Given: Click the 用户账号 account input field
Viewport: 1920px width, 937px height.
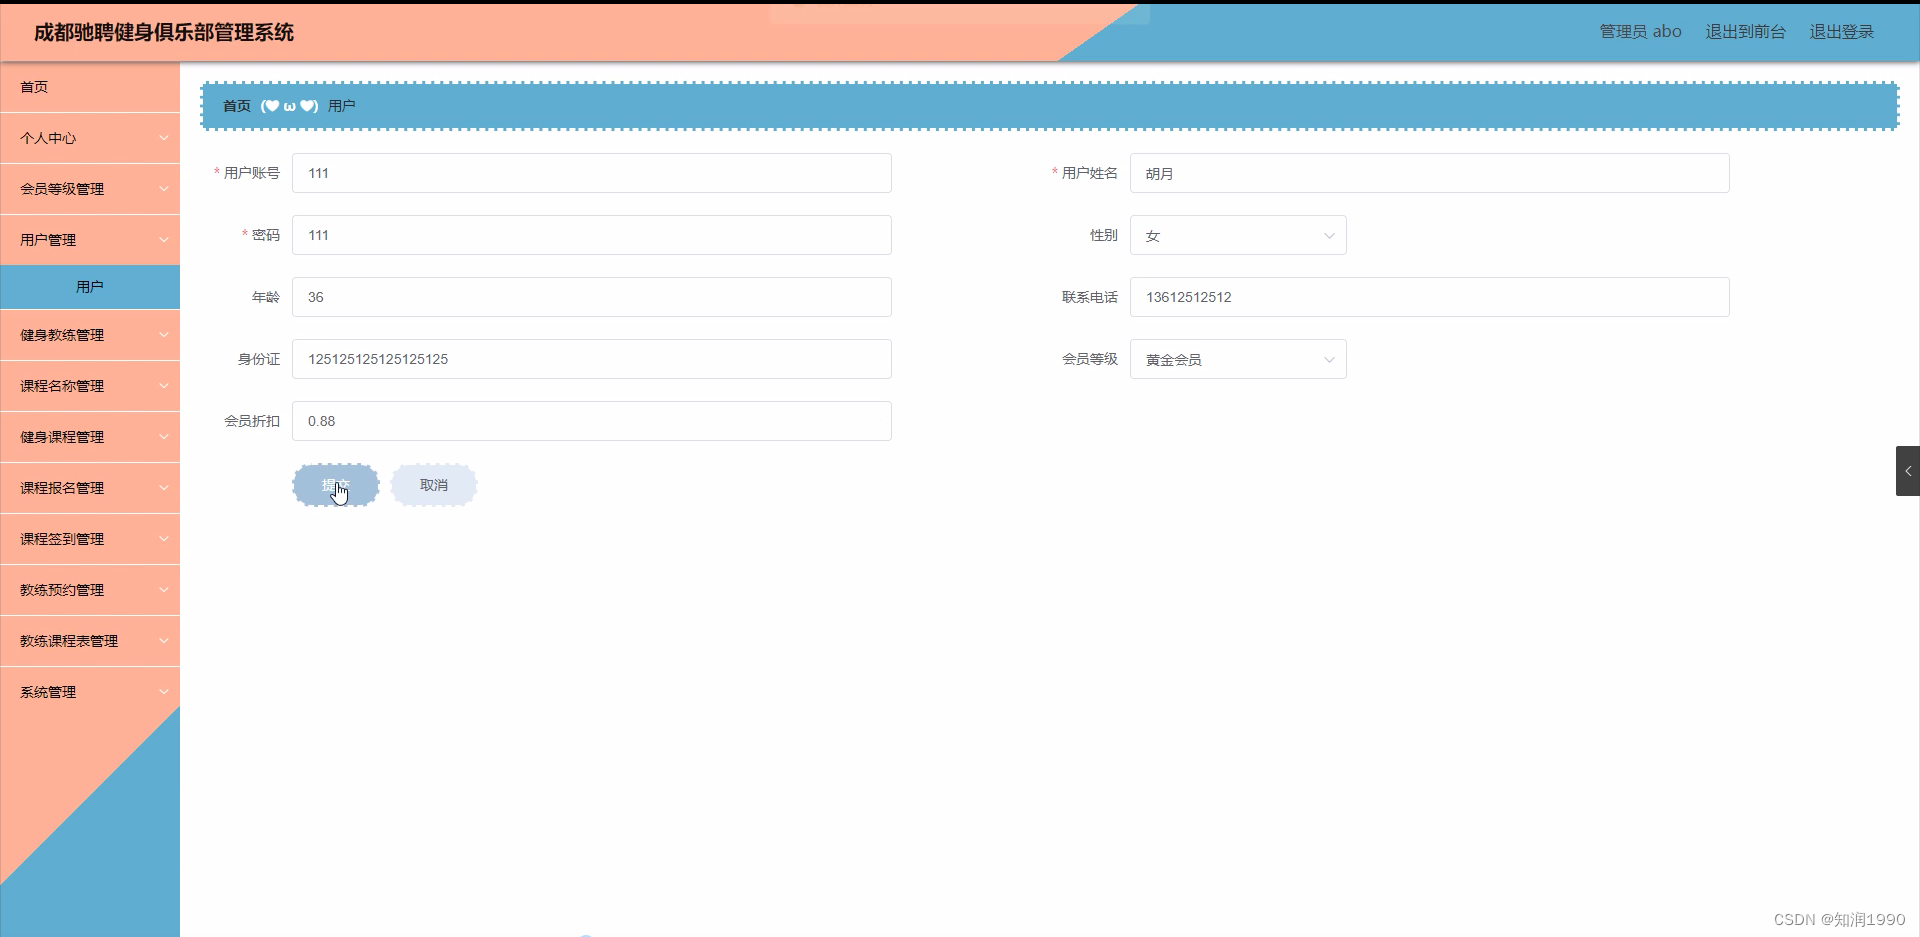Looking at the screenshot, I should pos(590,173).
